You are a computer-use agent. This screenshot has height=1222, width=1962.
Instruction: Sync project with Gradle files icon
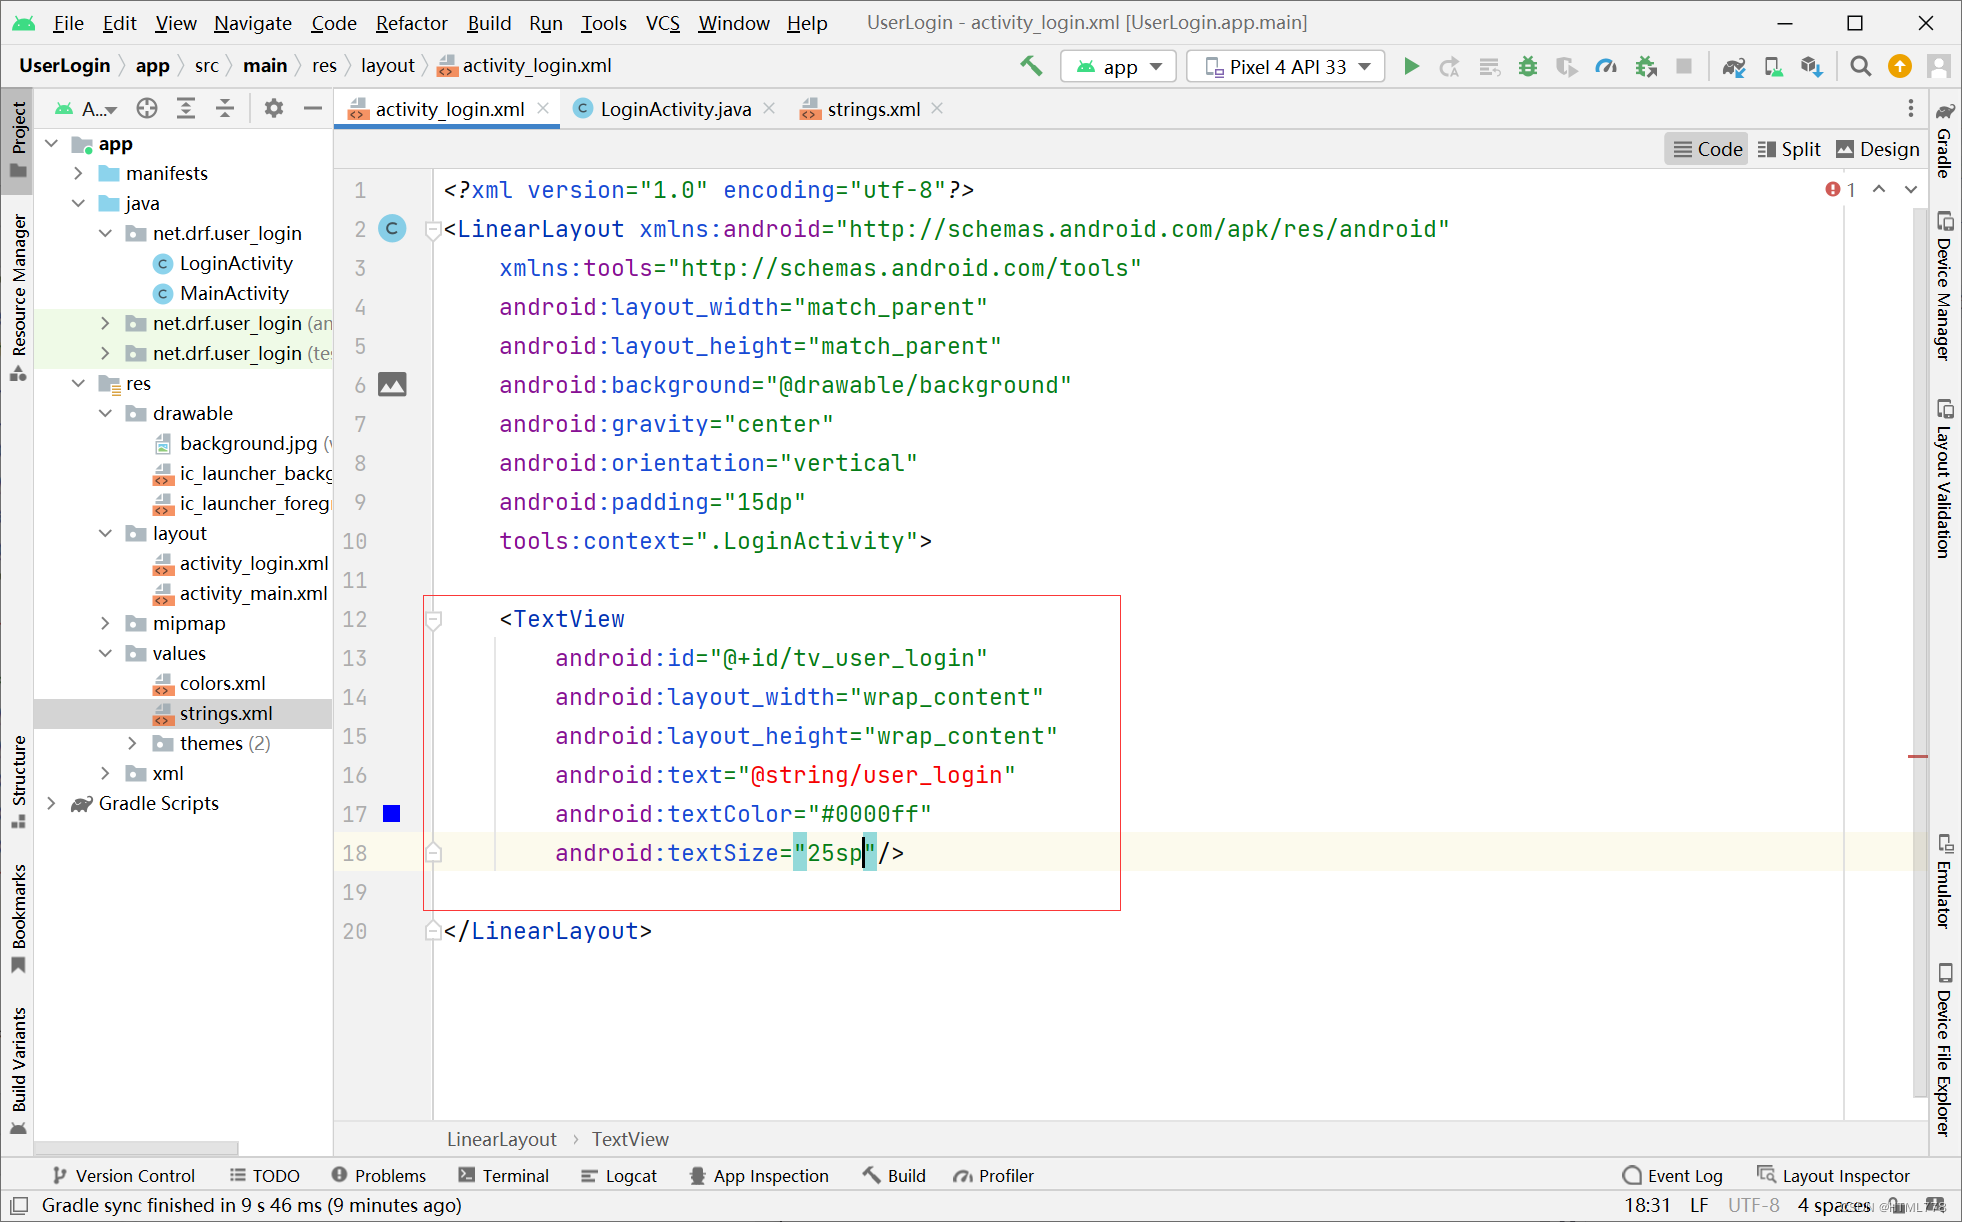1734,66
